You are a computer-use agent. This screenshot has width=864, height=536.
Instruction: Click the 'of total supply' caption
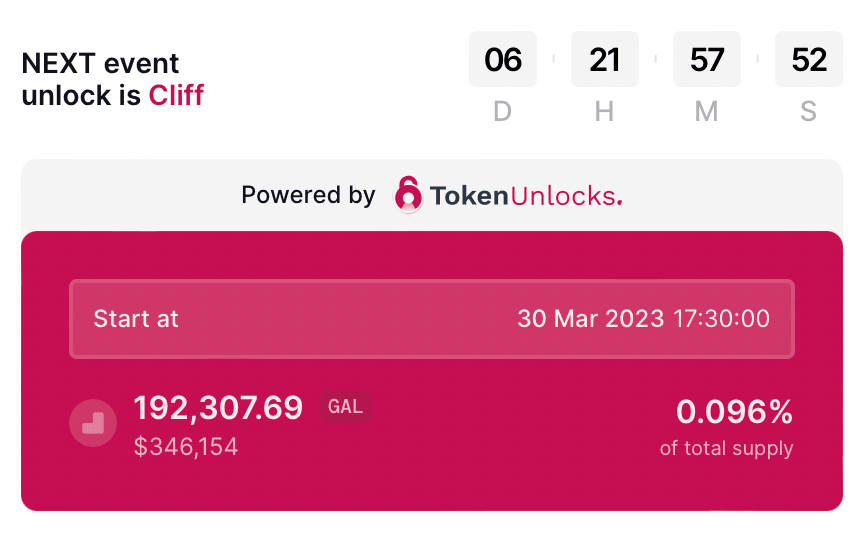tap(726, 448)
